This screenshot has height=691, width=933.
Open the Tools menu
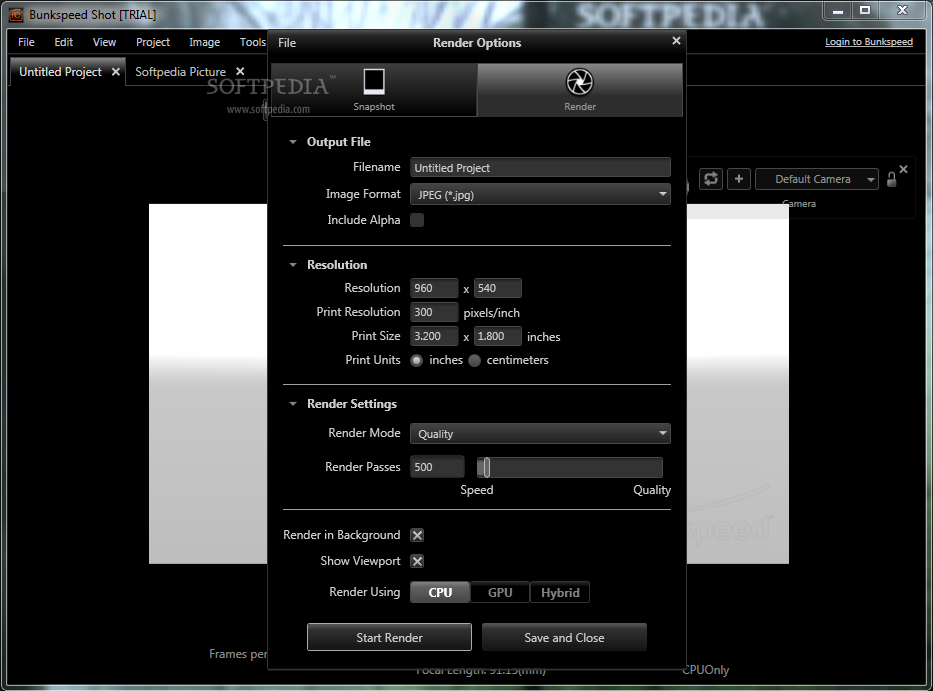click(253, 42)
